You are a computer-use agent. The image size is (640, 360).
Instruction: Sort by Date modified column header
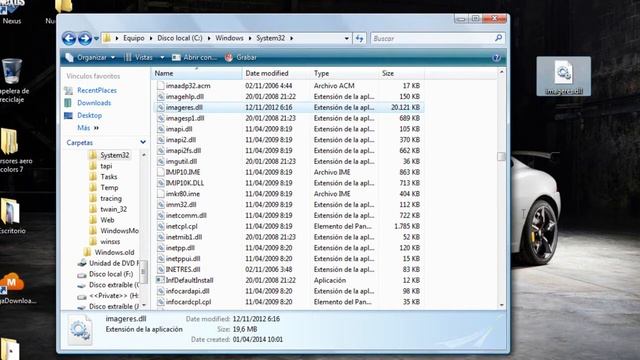276,73
